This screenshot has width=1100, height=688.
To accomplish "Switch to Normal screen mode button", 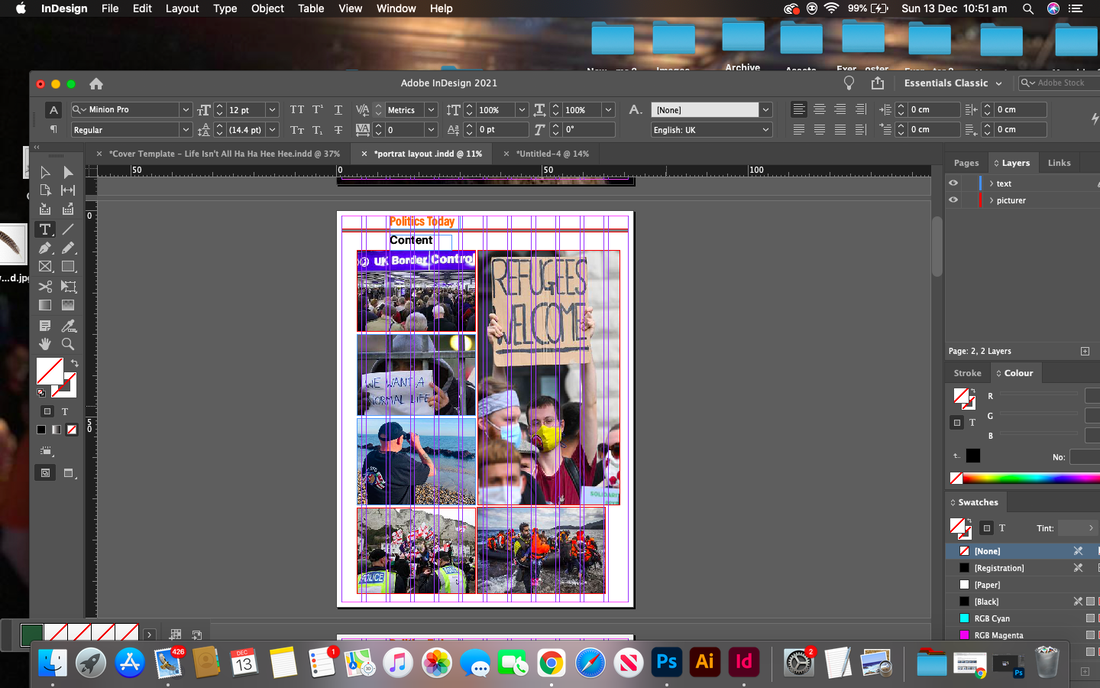I will (x=45, y=473).
